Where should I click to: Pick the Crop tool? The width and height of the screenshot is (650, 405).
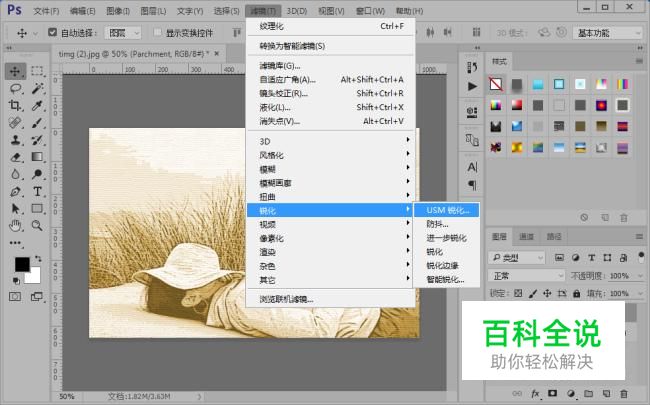(15, 105)
